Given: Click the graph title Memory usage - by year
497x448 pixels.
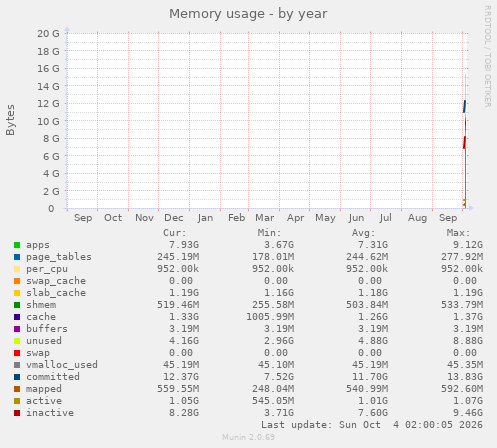Looking at the screenshot, I should pos(248,14).
